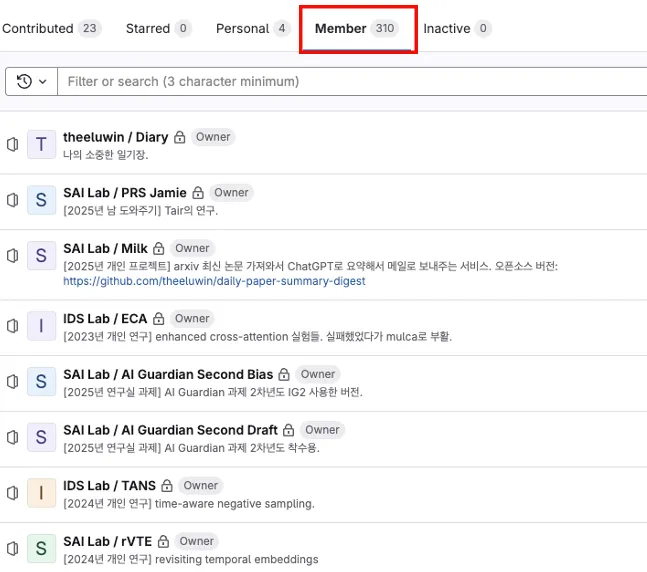Screen dimensions: 647x572
Task: Open the search history dropdown chevron
Action: point(43,82)
